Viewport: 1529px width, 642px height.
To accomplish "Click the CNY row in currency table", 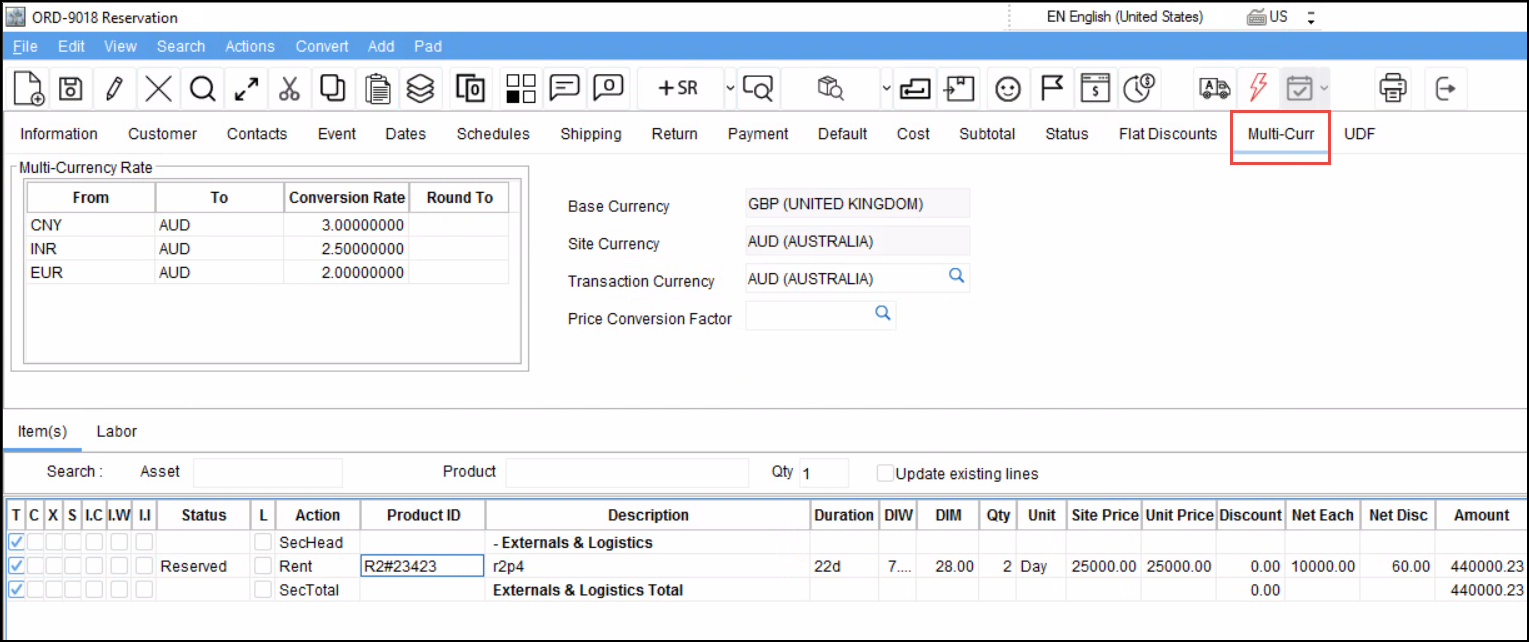I will (268, 225).
